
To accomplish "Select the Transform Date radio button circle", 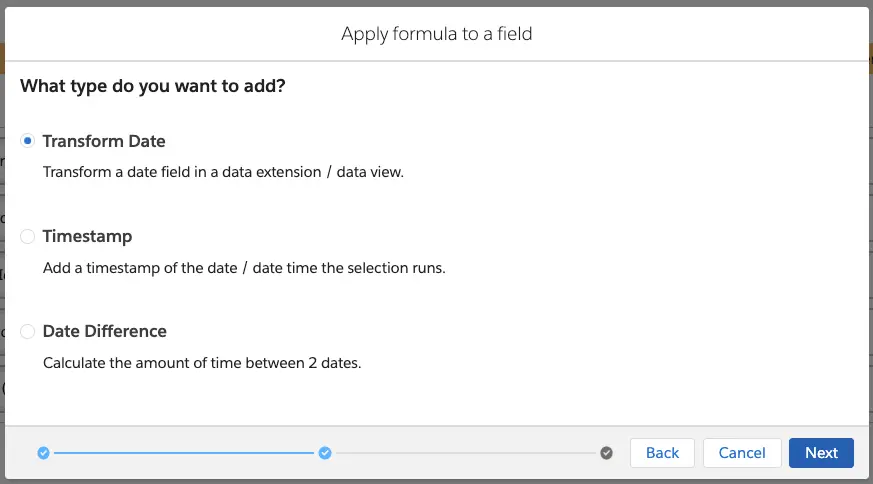I will (28, 141).
